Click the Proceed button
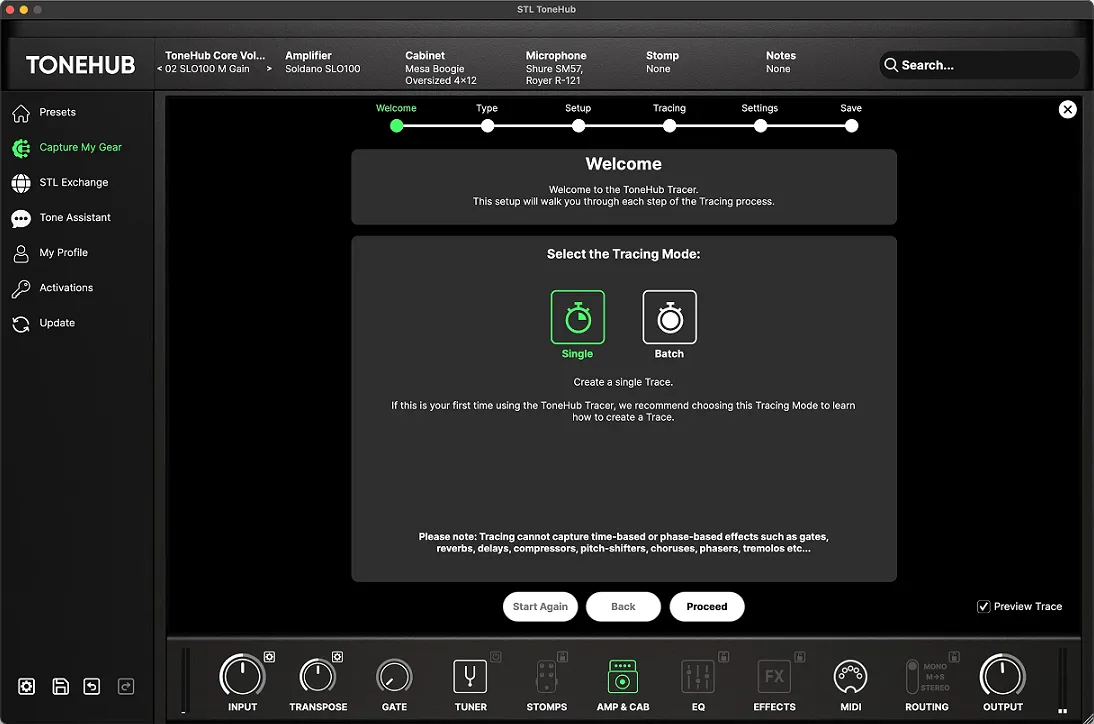This screenshot has height=724, width=1094. (707, 606)
